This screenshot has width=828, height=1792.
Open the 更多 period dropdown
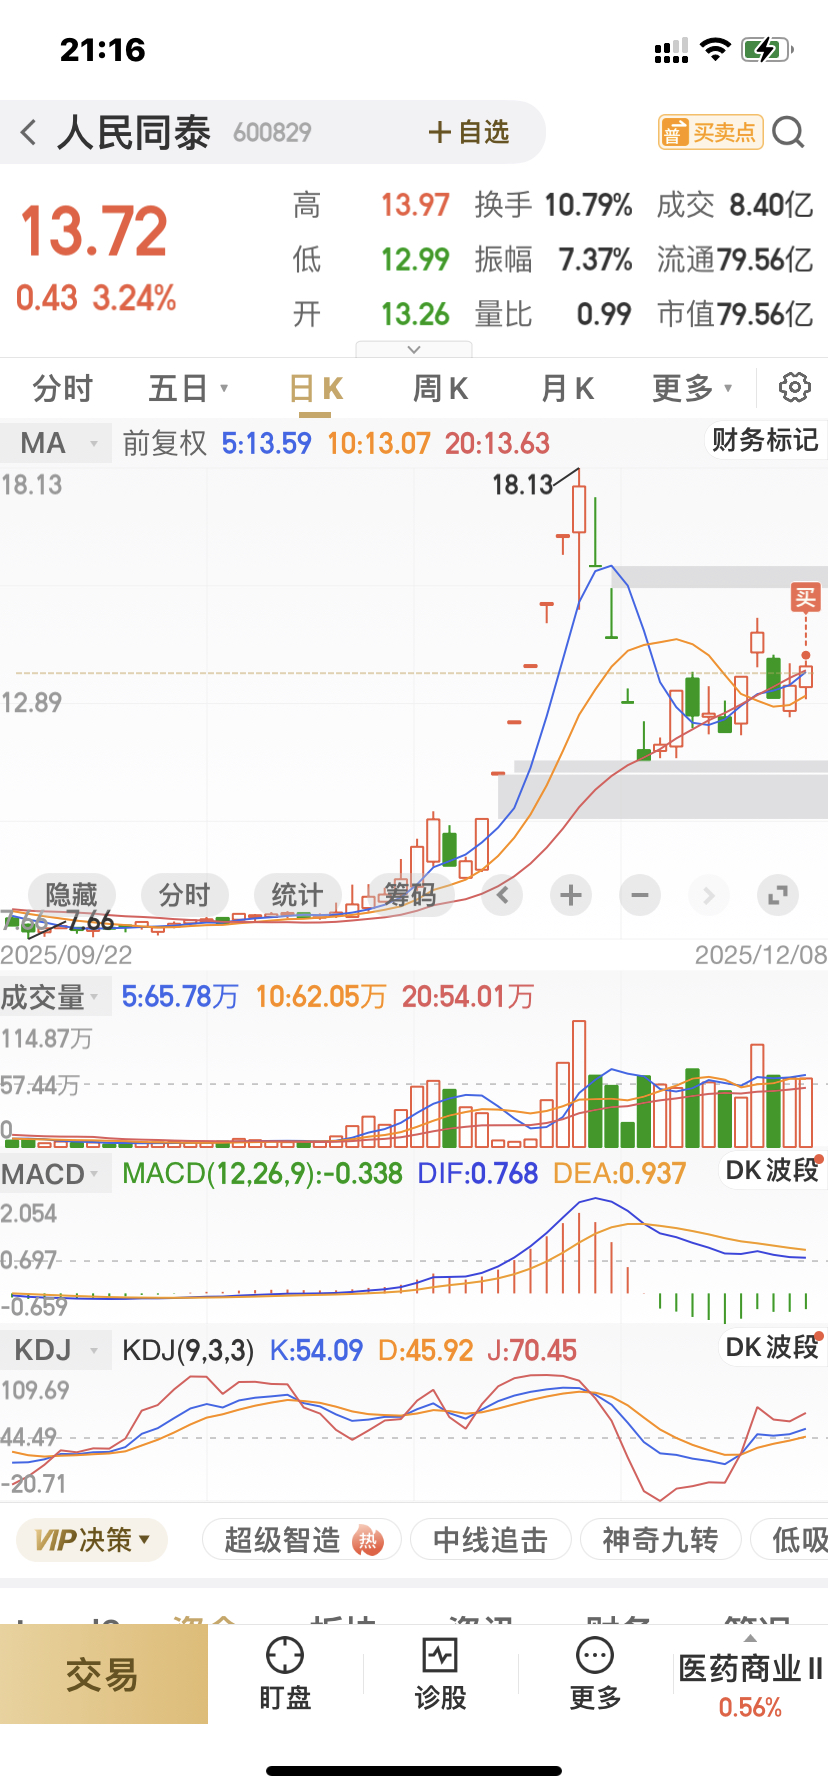coord(692,388)
